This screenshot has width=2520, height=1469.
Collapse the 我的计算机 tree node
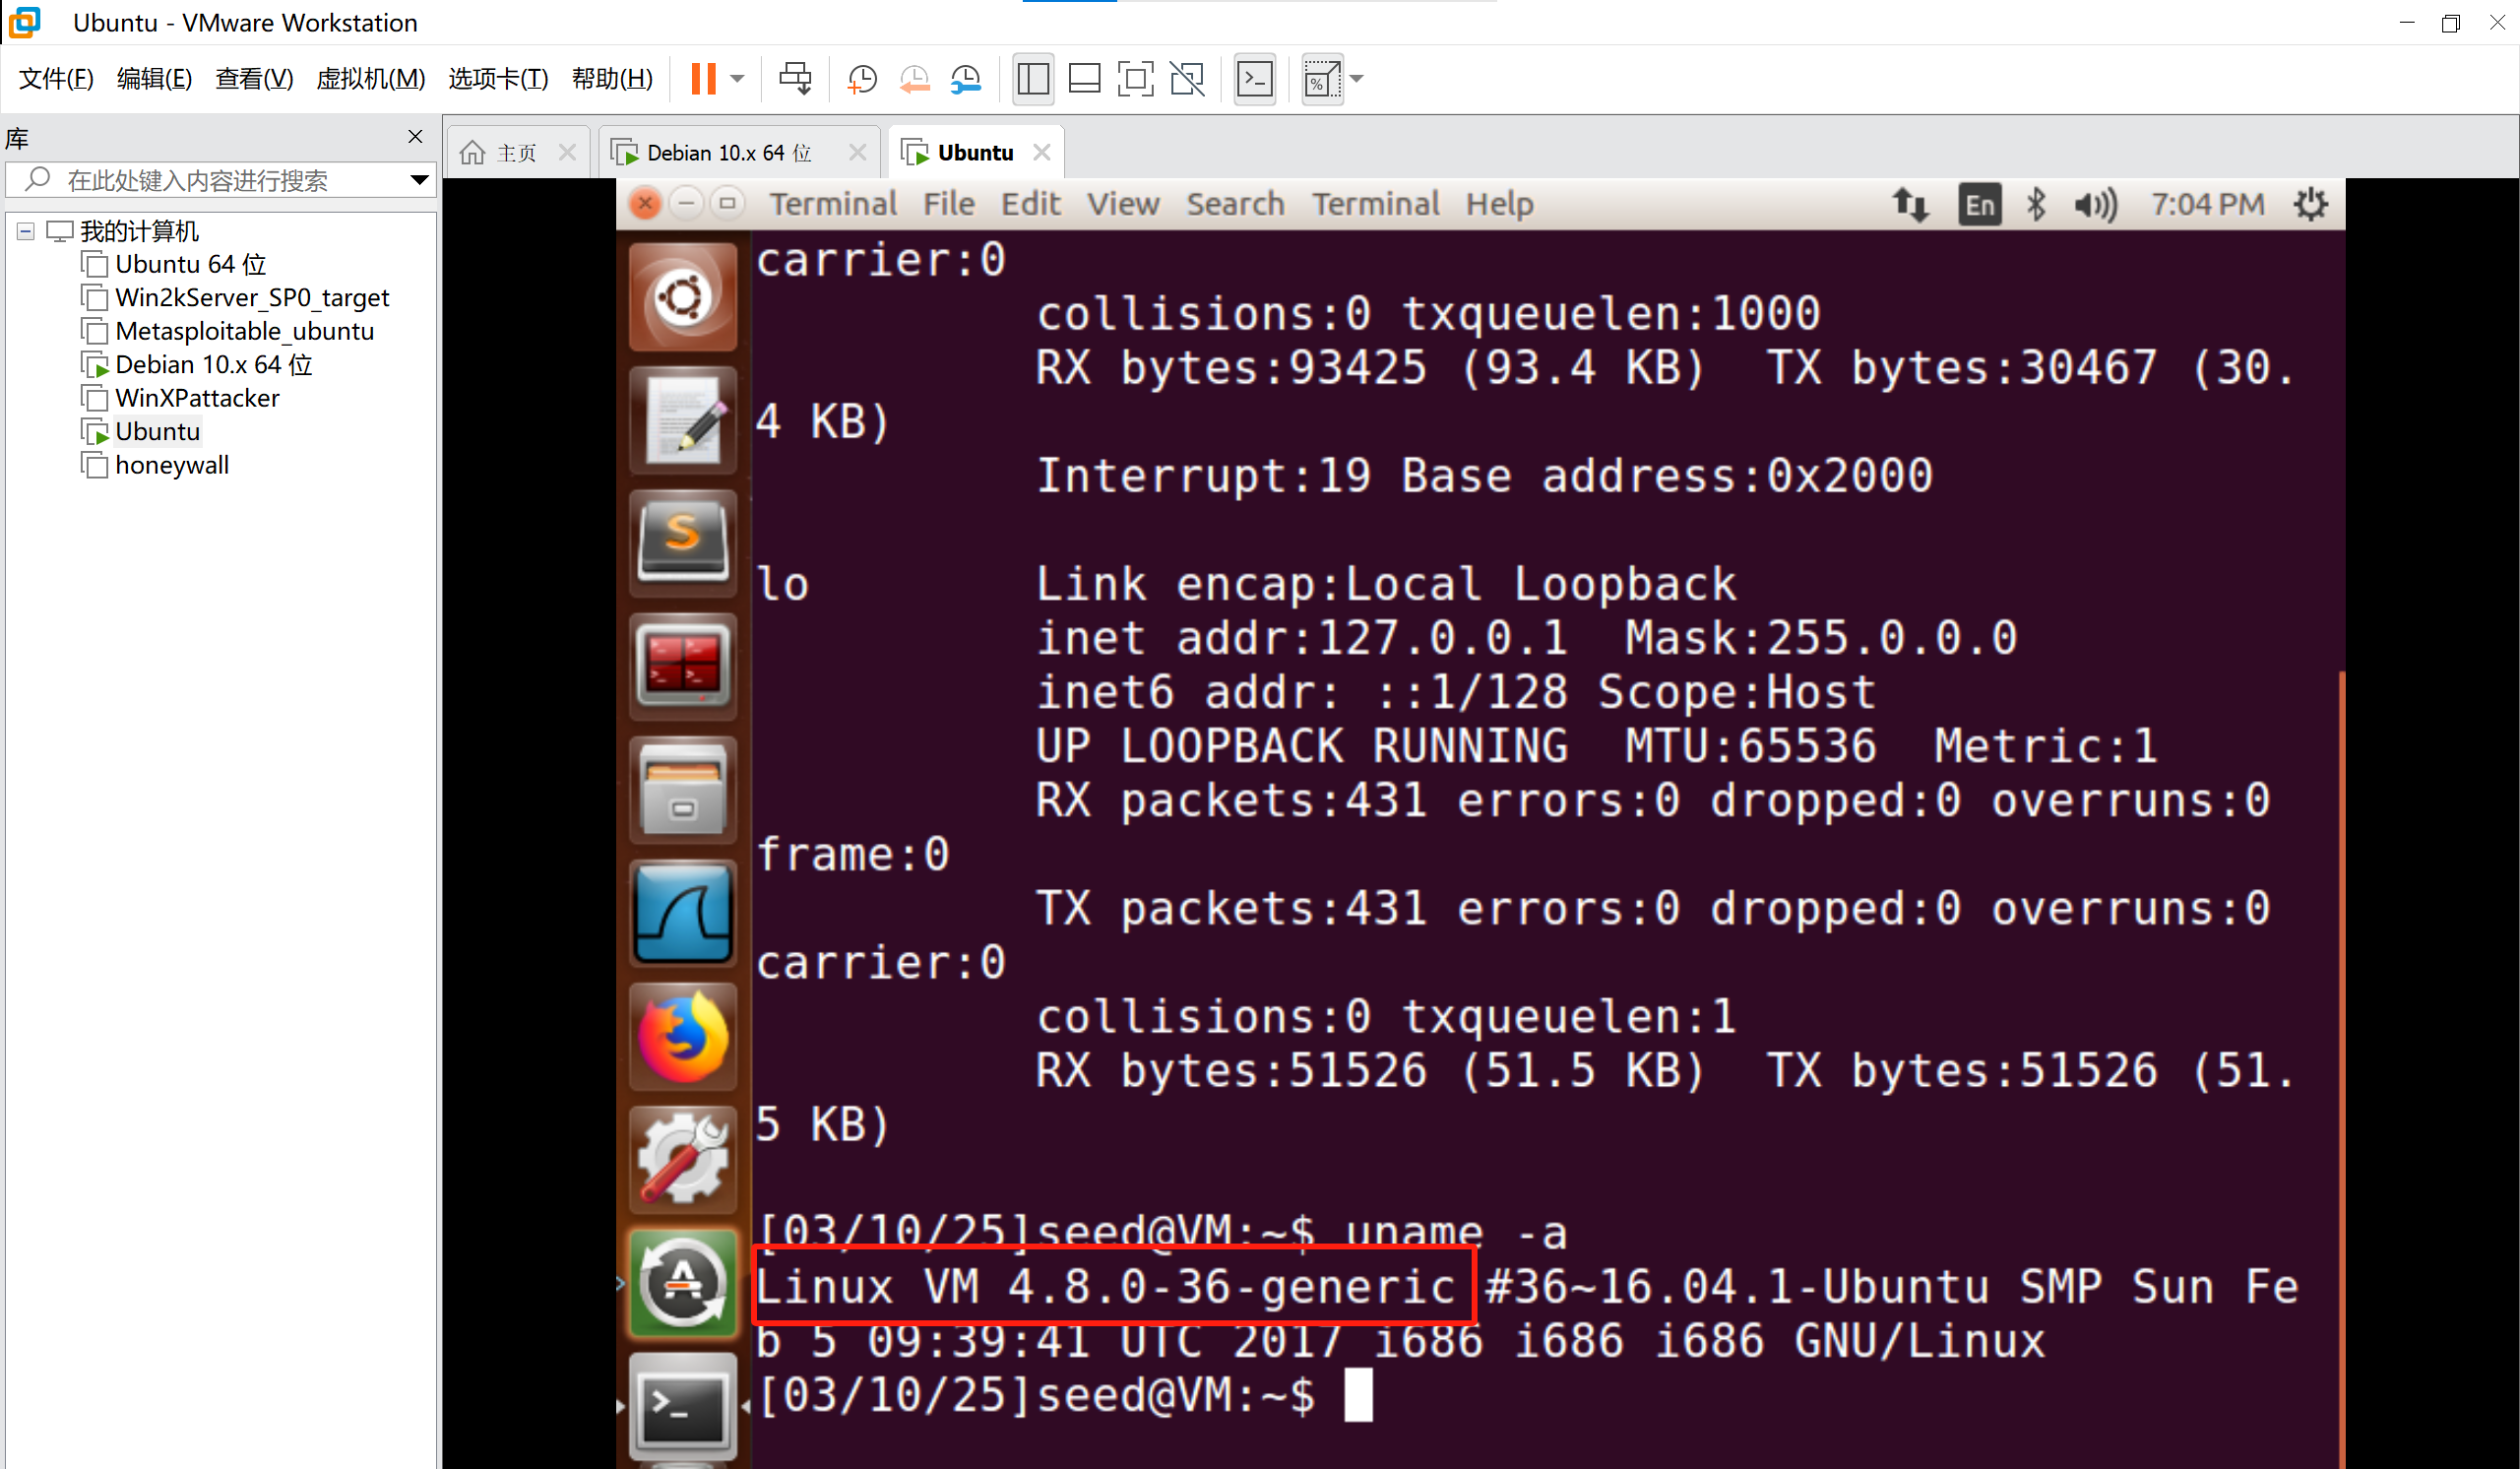tap(26, 232)
